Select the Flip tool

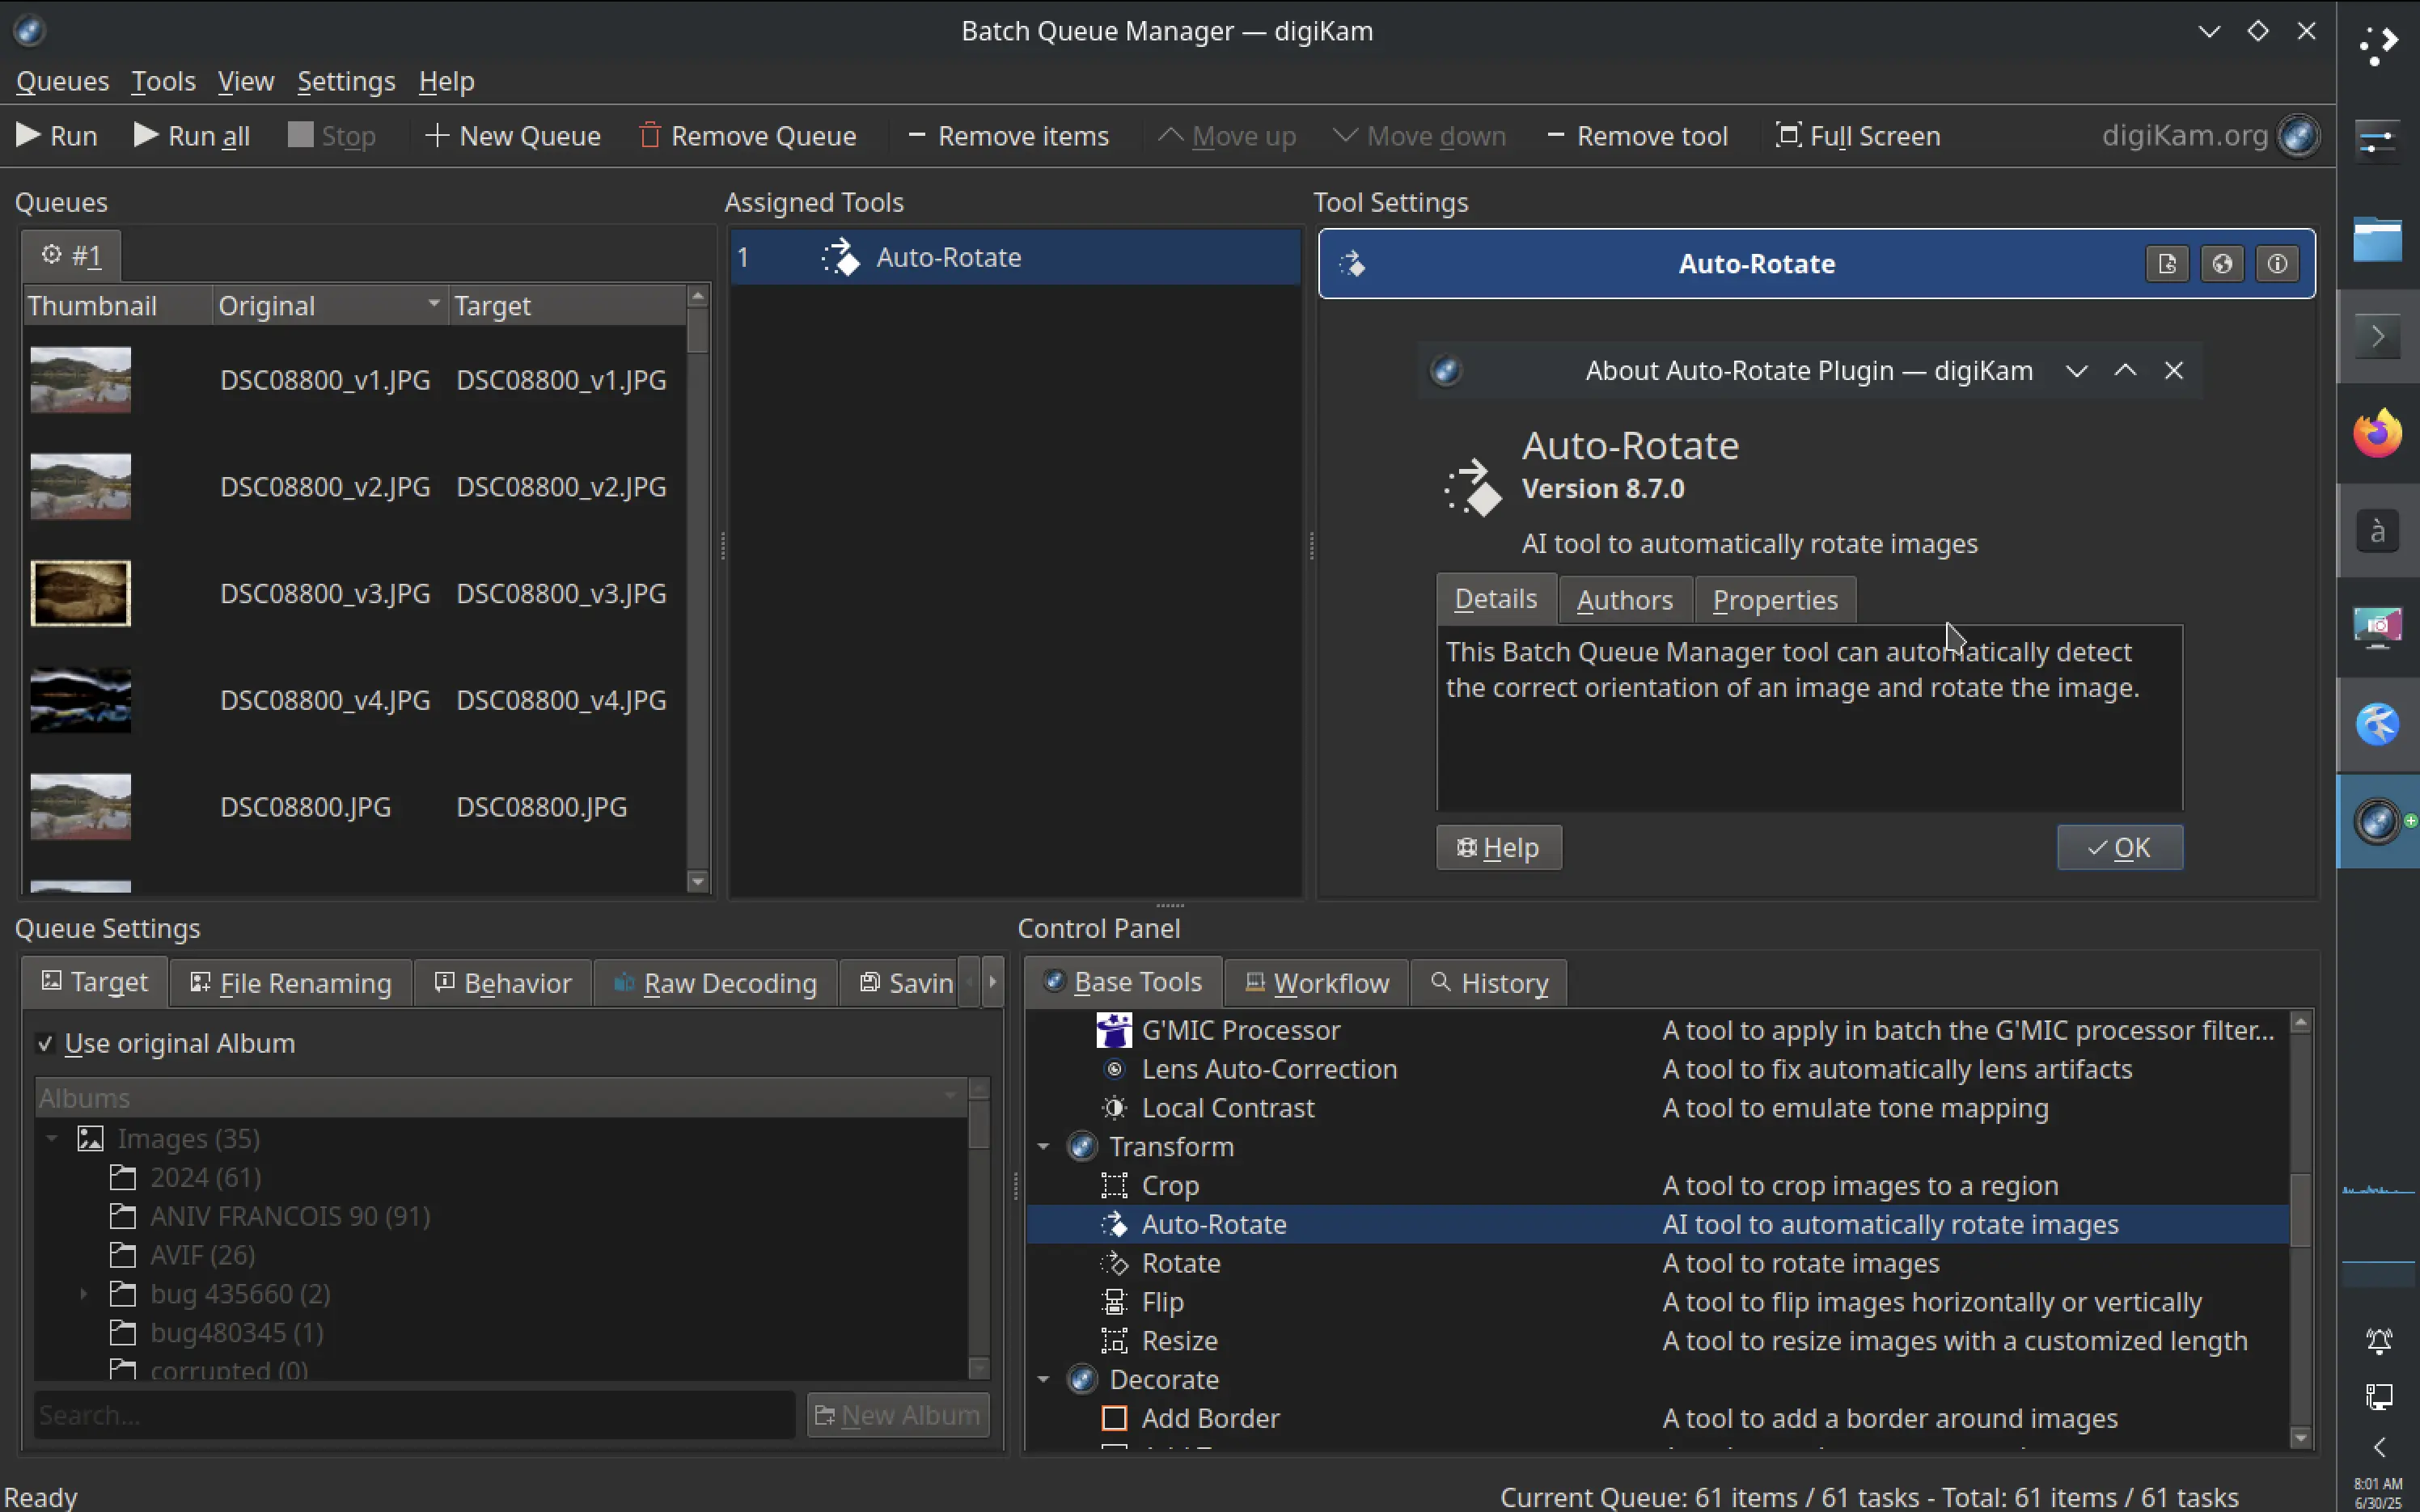click(x=1163, y=1301)
